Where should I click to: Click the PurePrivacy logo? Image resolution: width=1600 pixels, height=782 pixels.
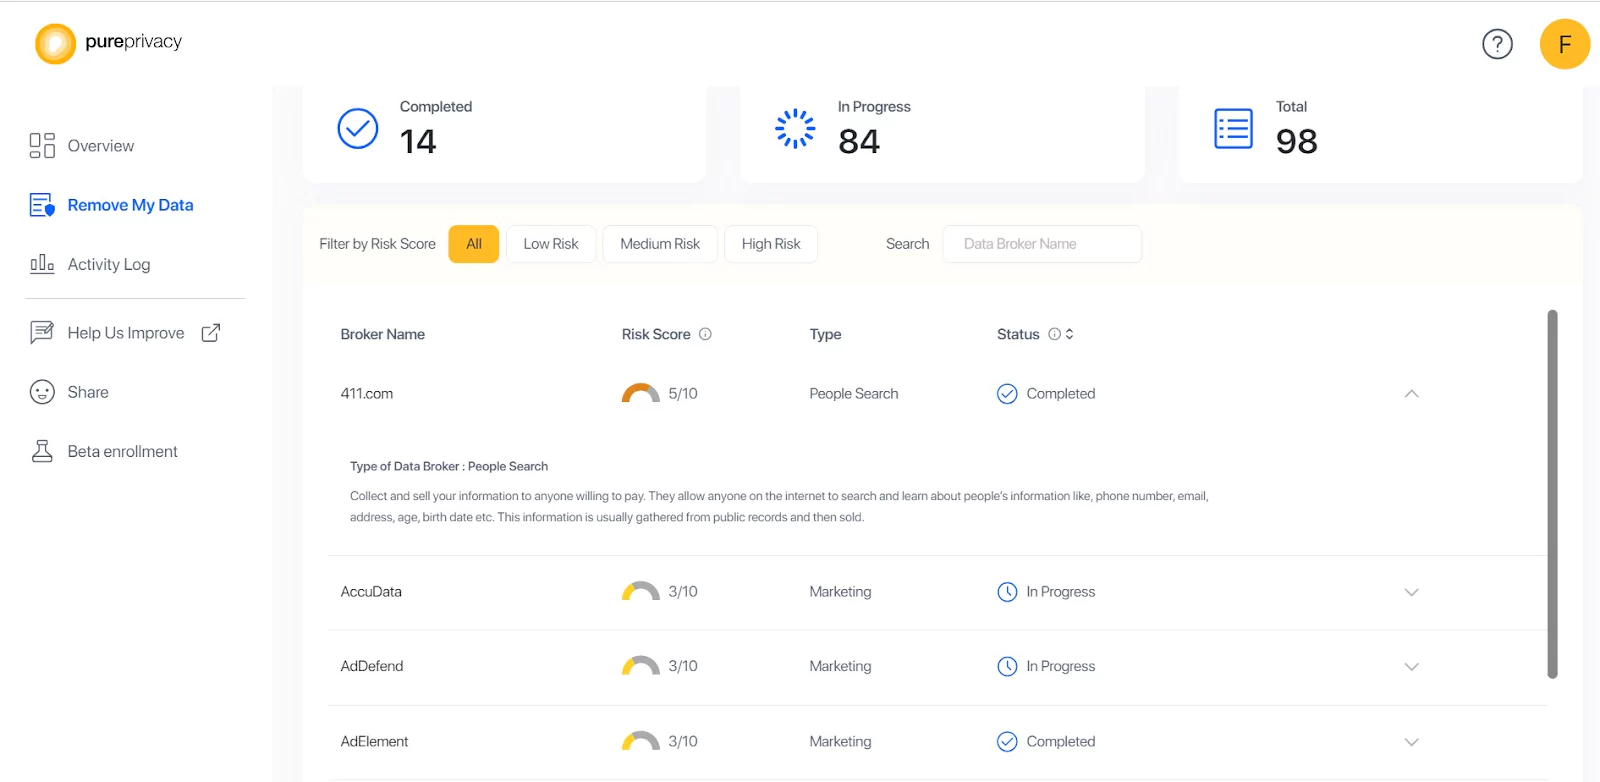109,43
